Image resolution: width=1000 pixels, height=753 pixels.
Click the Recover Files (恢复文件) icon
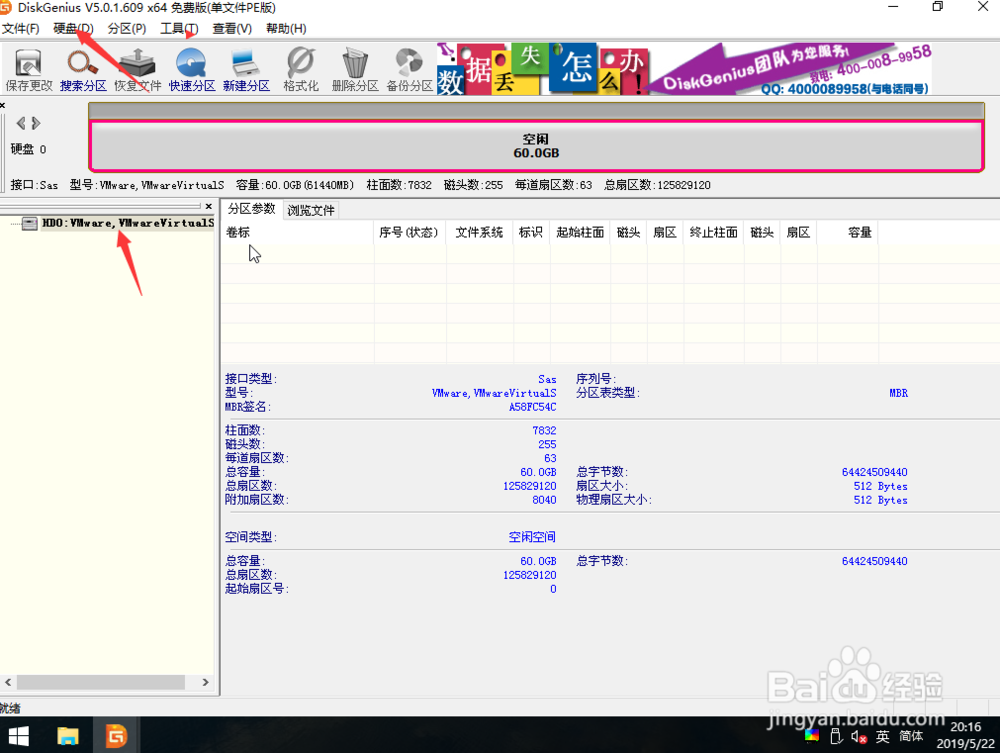click(x=138, y=69)
